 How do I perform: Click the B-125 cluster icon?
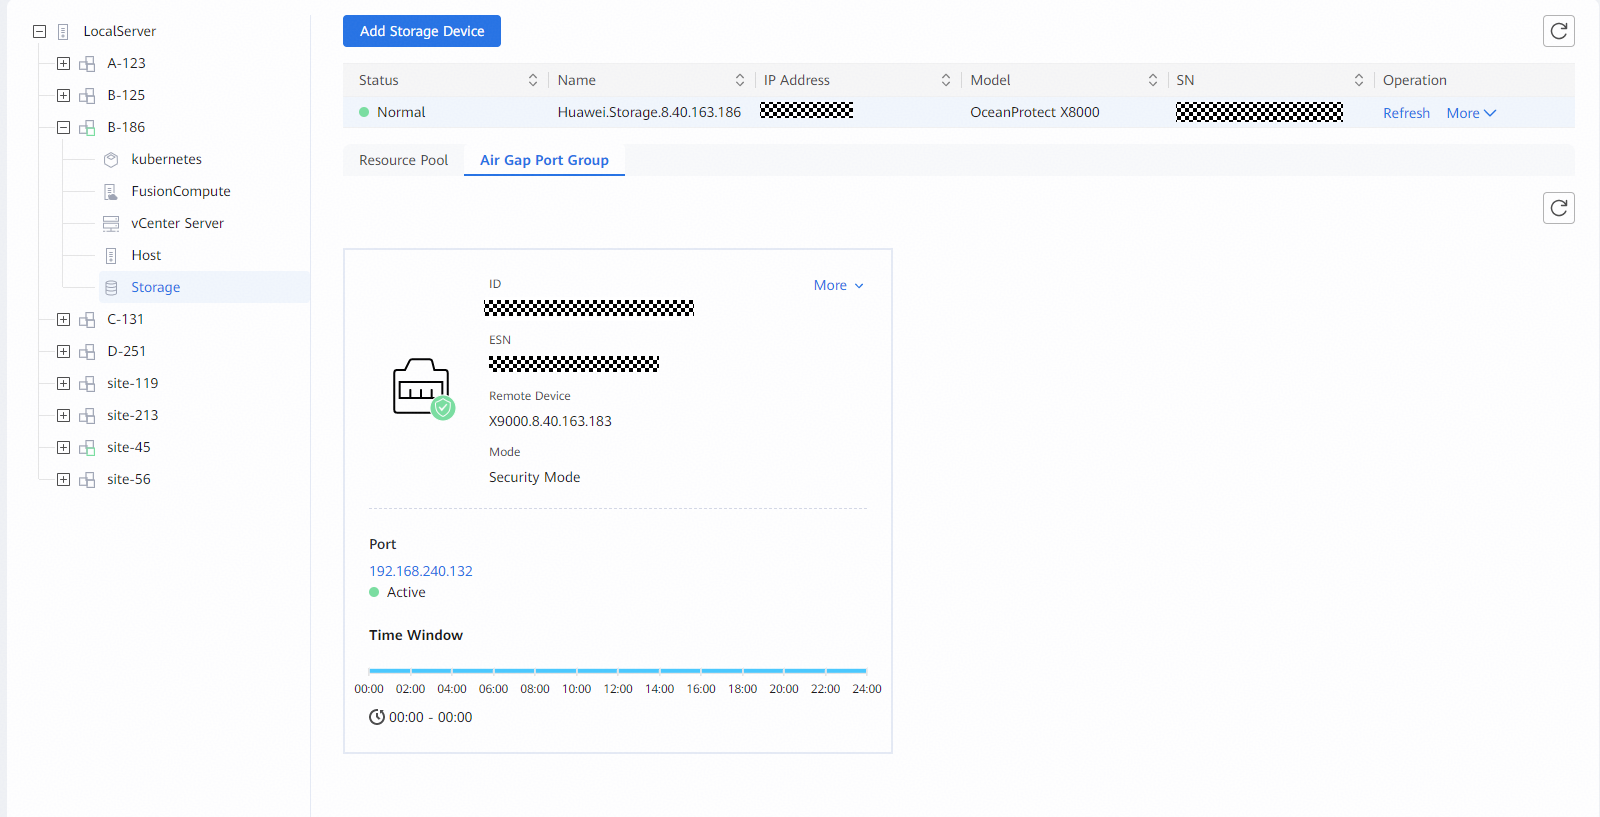coord(87,96)
